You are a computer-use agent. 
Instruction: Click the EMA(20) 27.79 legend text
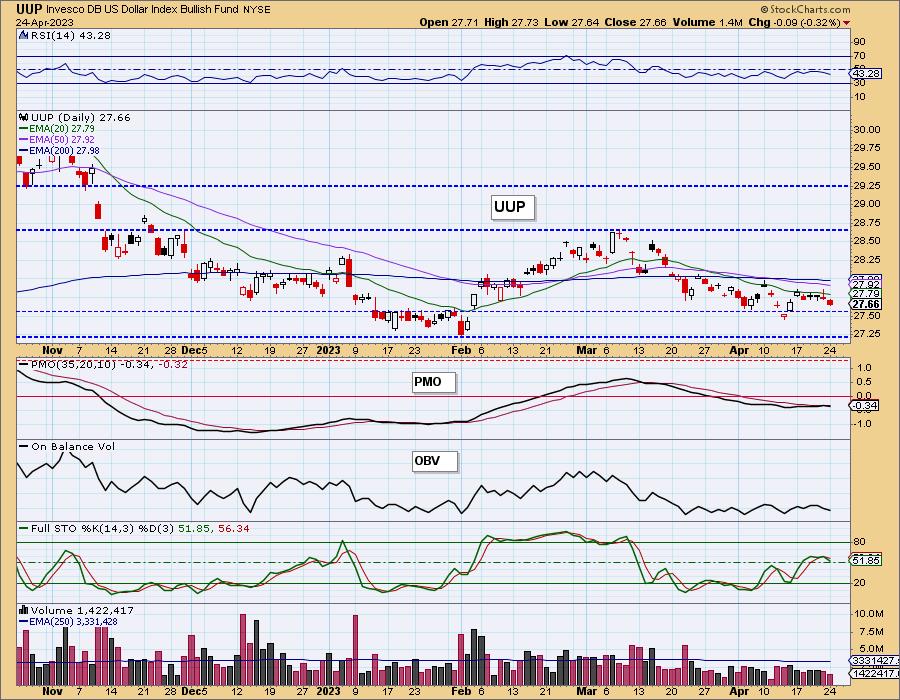62,129
